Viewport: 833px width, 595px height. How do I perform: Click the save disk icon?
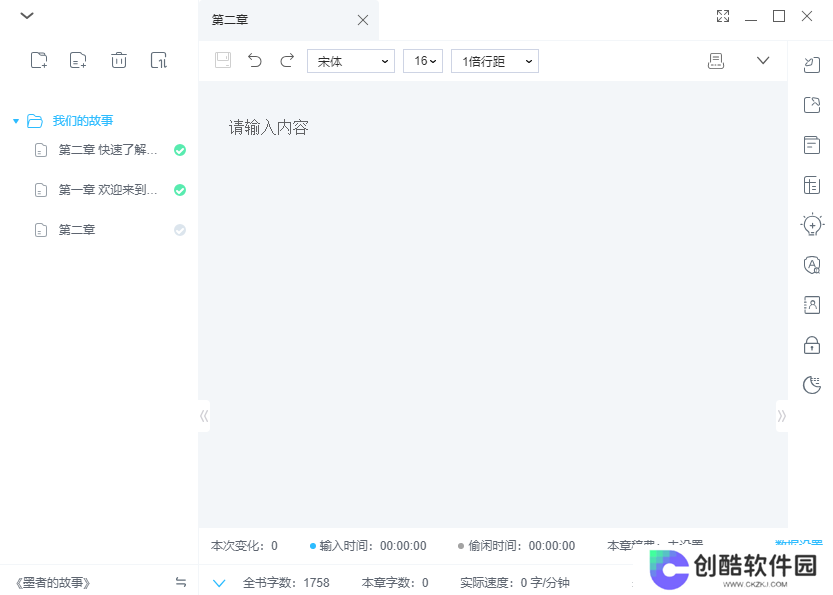pyautogui.click(x=223, y=60)
